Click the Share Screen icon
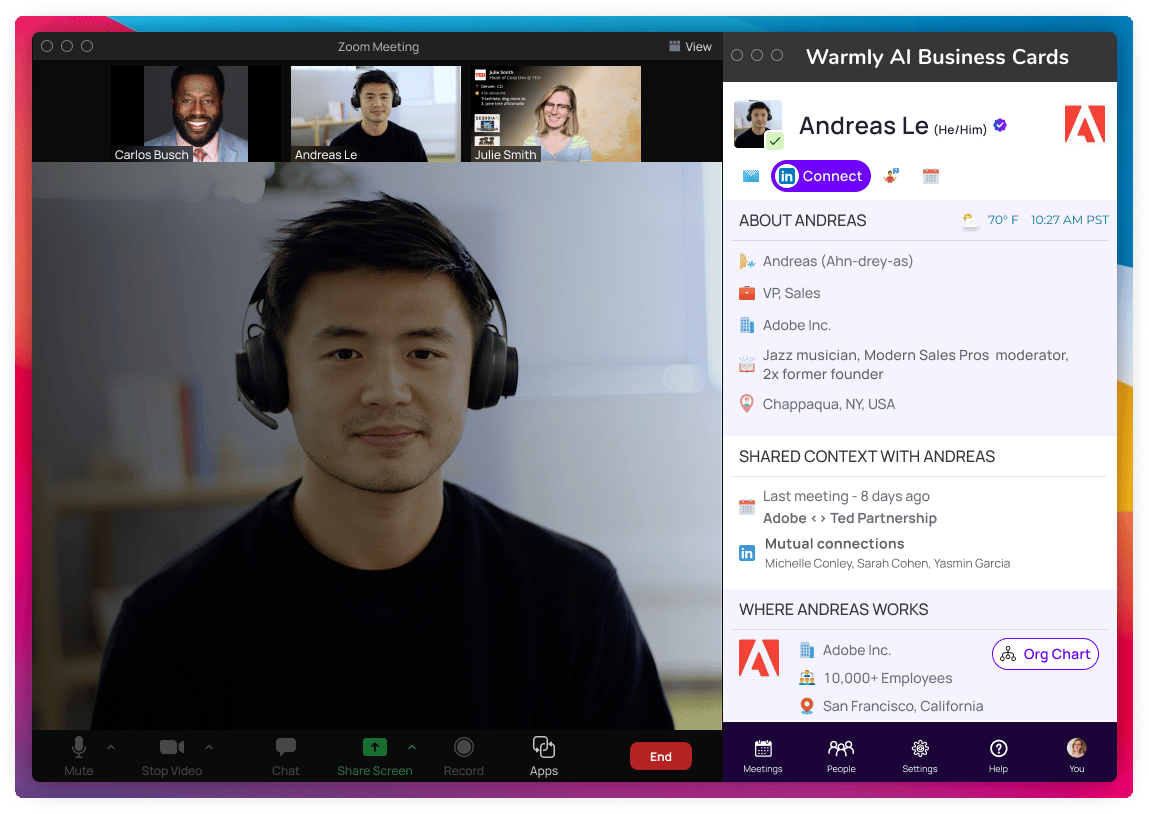The height and width of the screenshot is (814, 1149). 374,747
